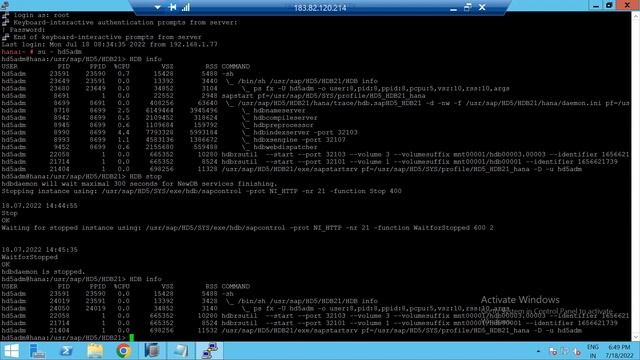The image size is (640, 360).
Task: Close the 183.82.120.214 remote session
Action: tap(482, 7)
